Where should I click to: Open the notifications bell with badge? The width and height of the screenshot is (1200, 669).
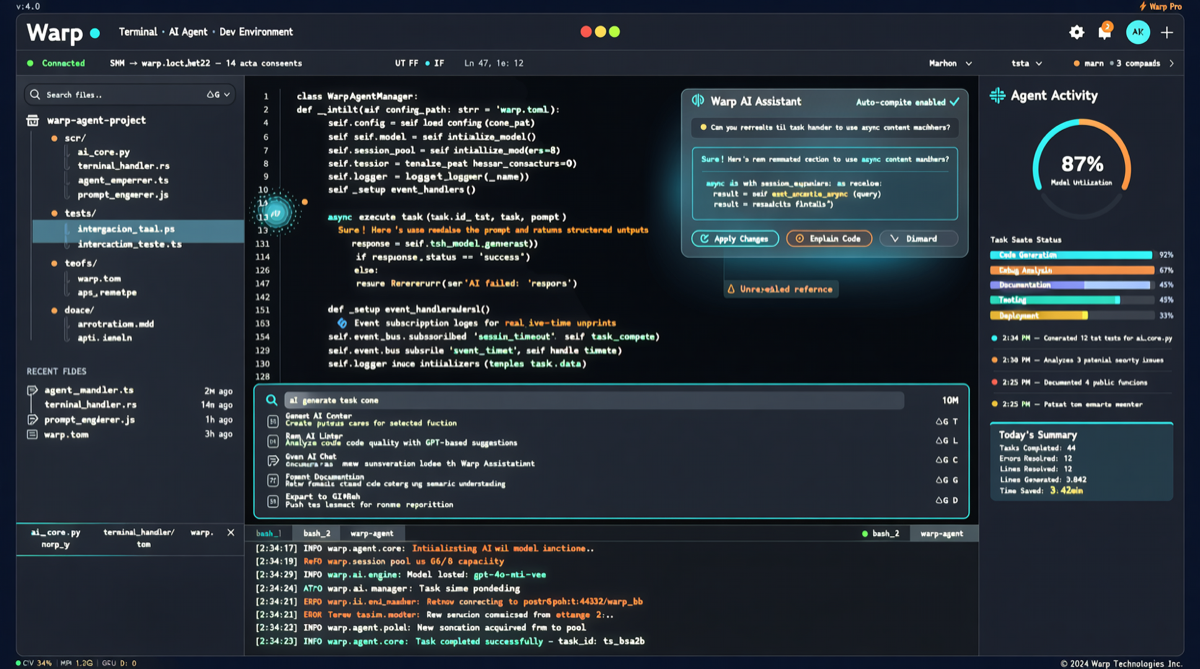point(1103,32)
